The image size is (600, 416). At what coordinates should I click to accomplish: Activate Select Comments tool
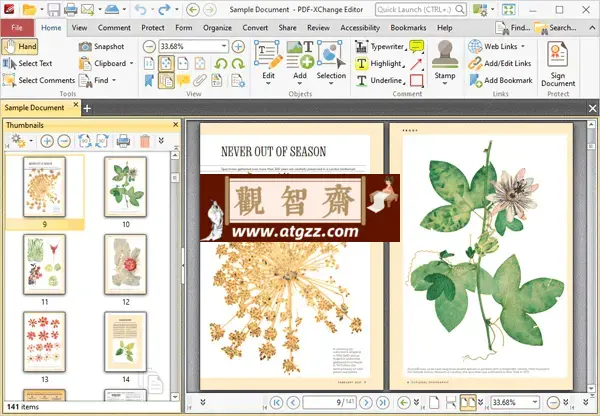click(39, 80)
